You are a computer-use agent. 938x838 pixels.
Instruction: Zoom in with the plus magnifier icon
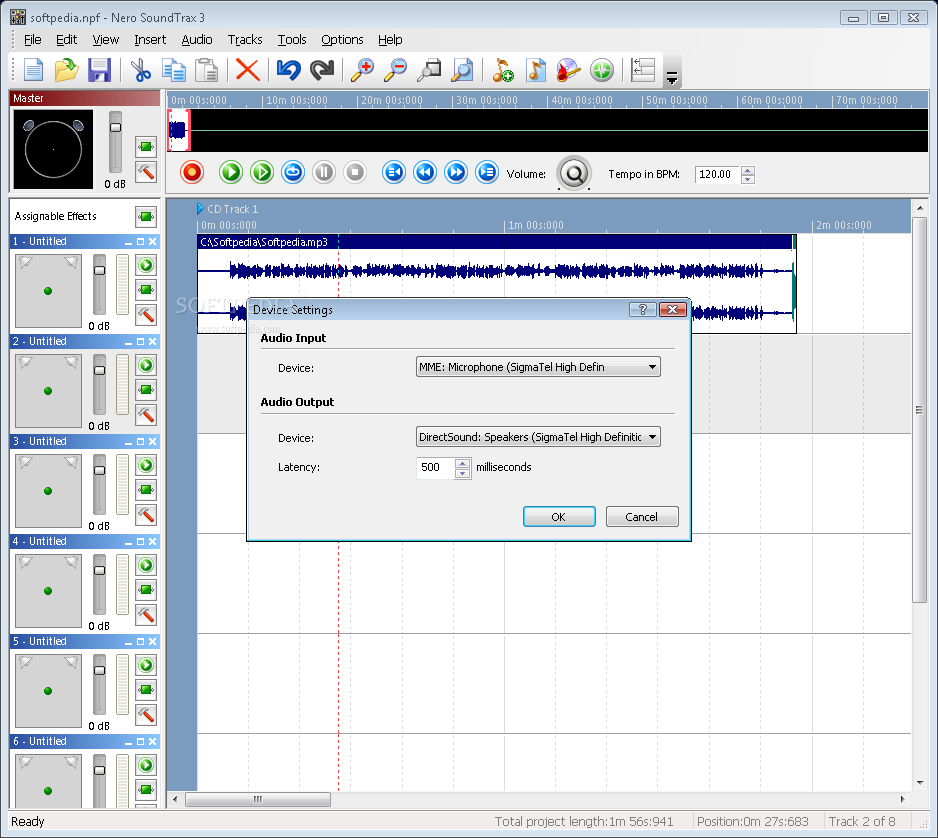click(362, 70)
